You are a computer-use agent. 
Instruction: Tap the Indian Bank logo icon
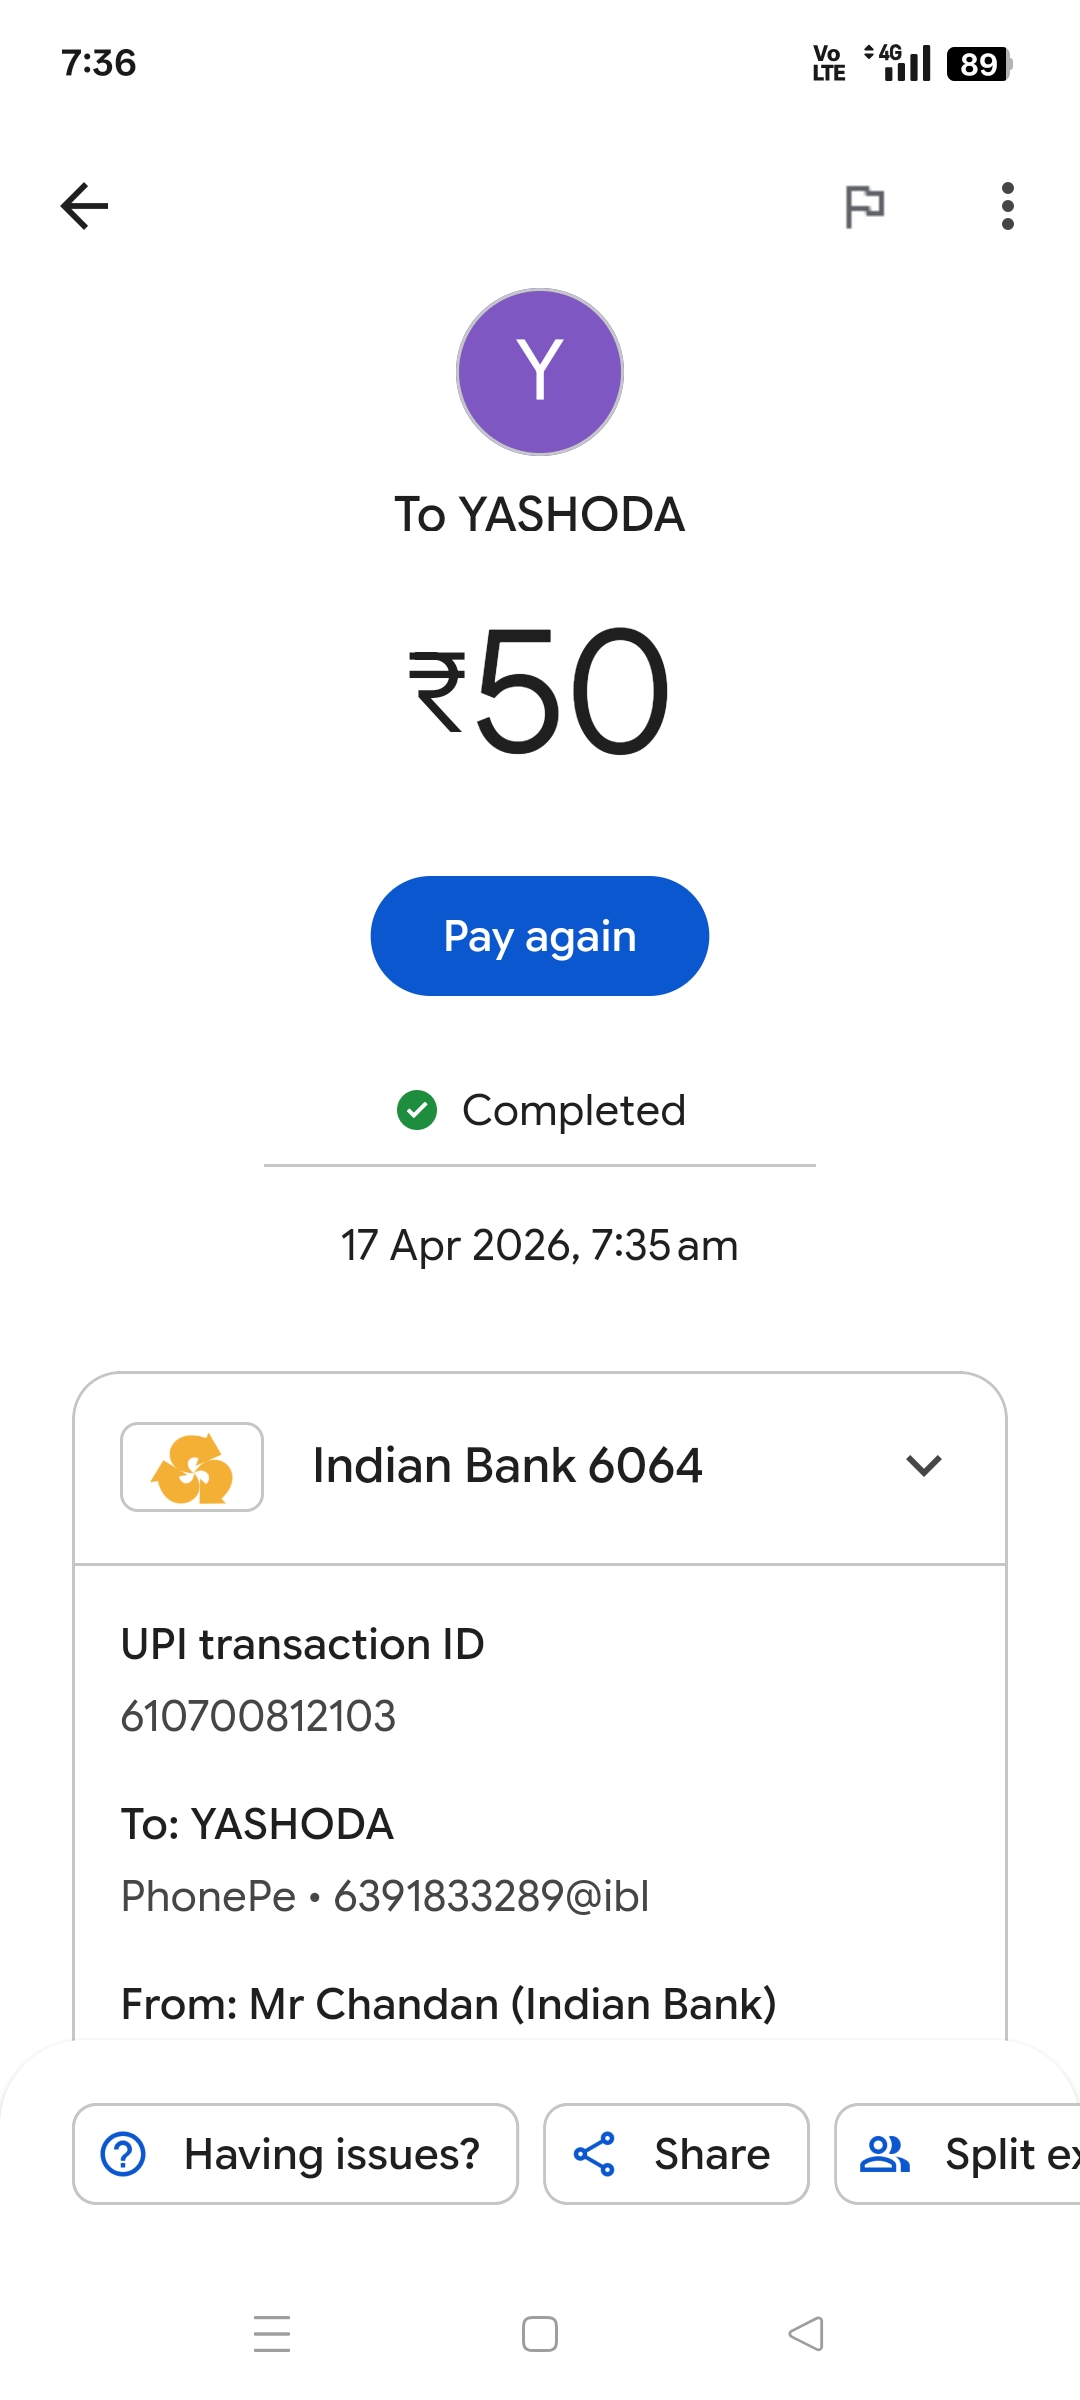point(192,1467)
